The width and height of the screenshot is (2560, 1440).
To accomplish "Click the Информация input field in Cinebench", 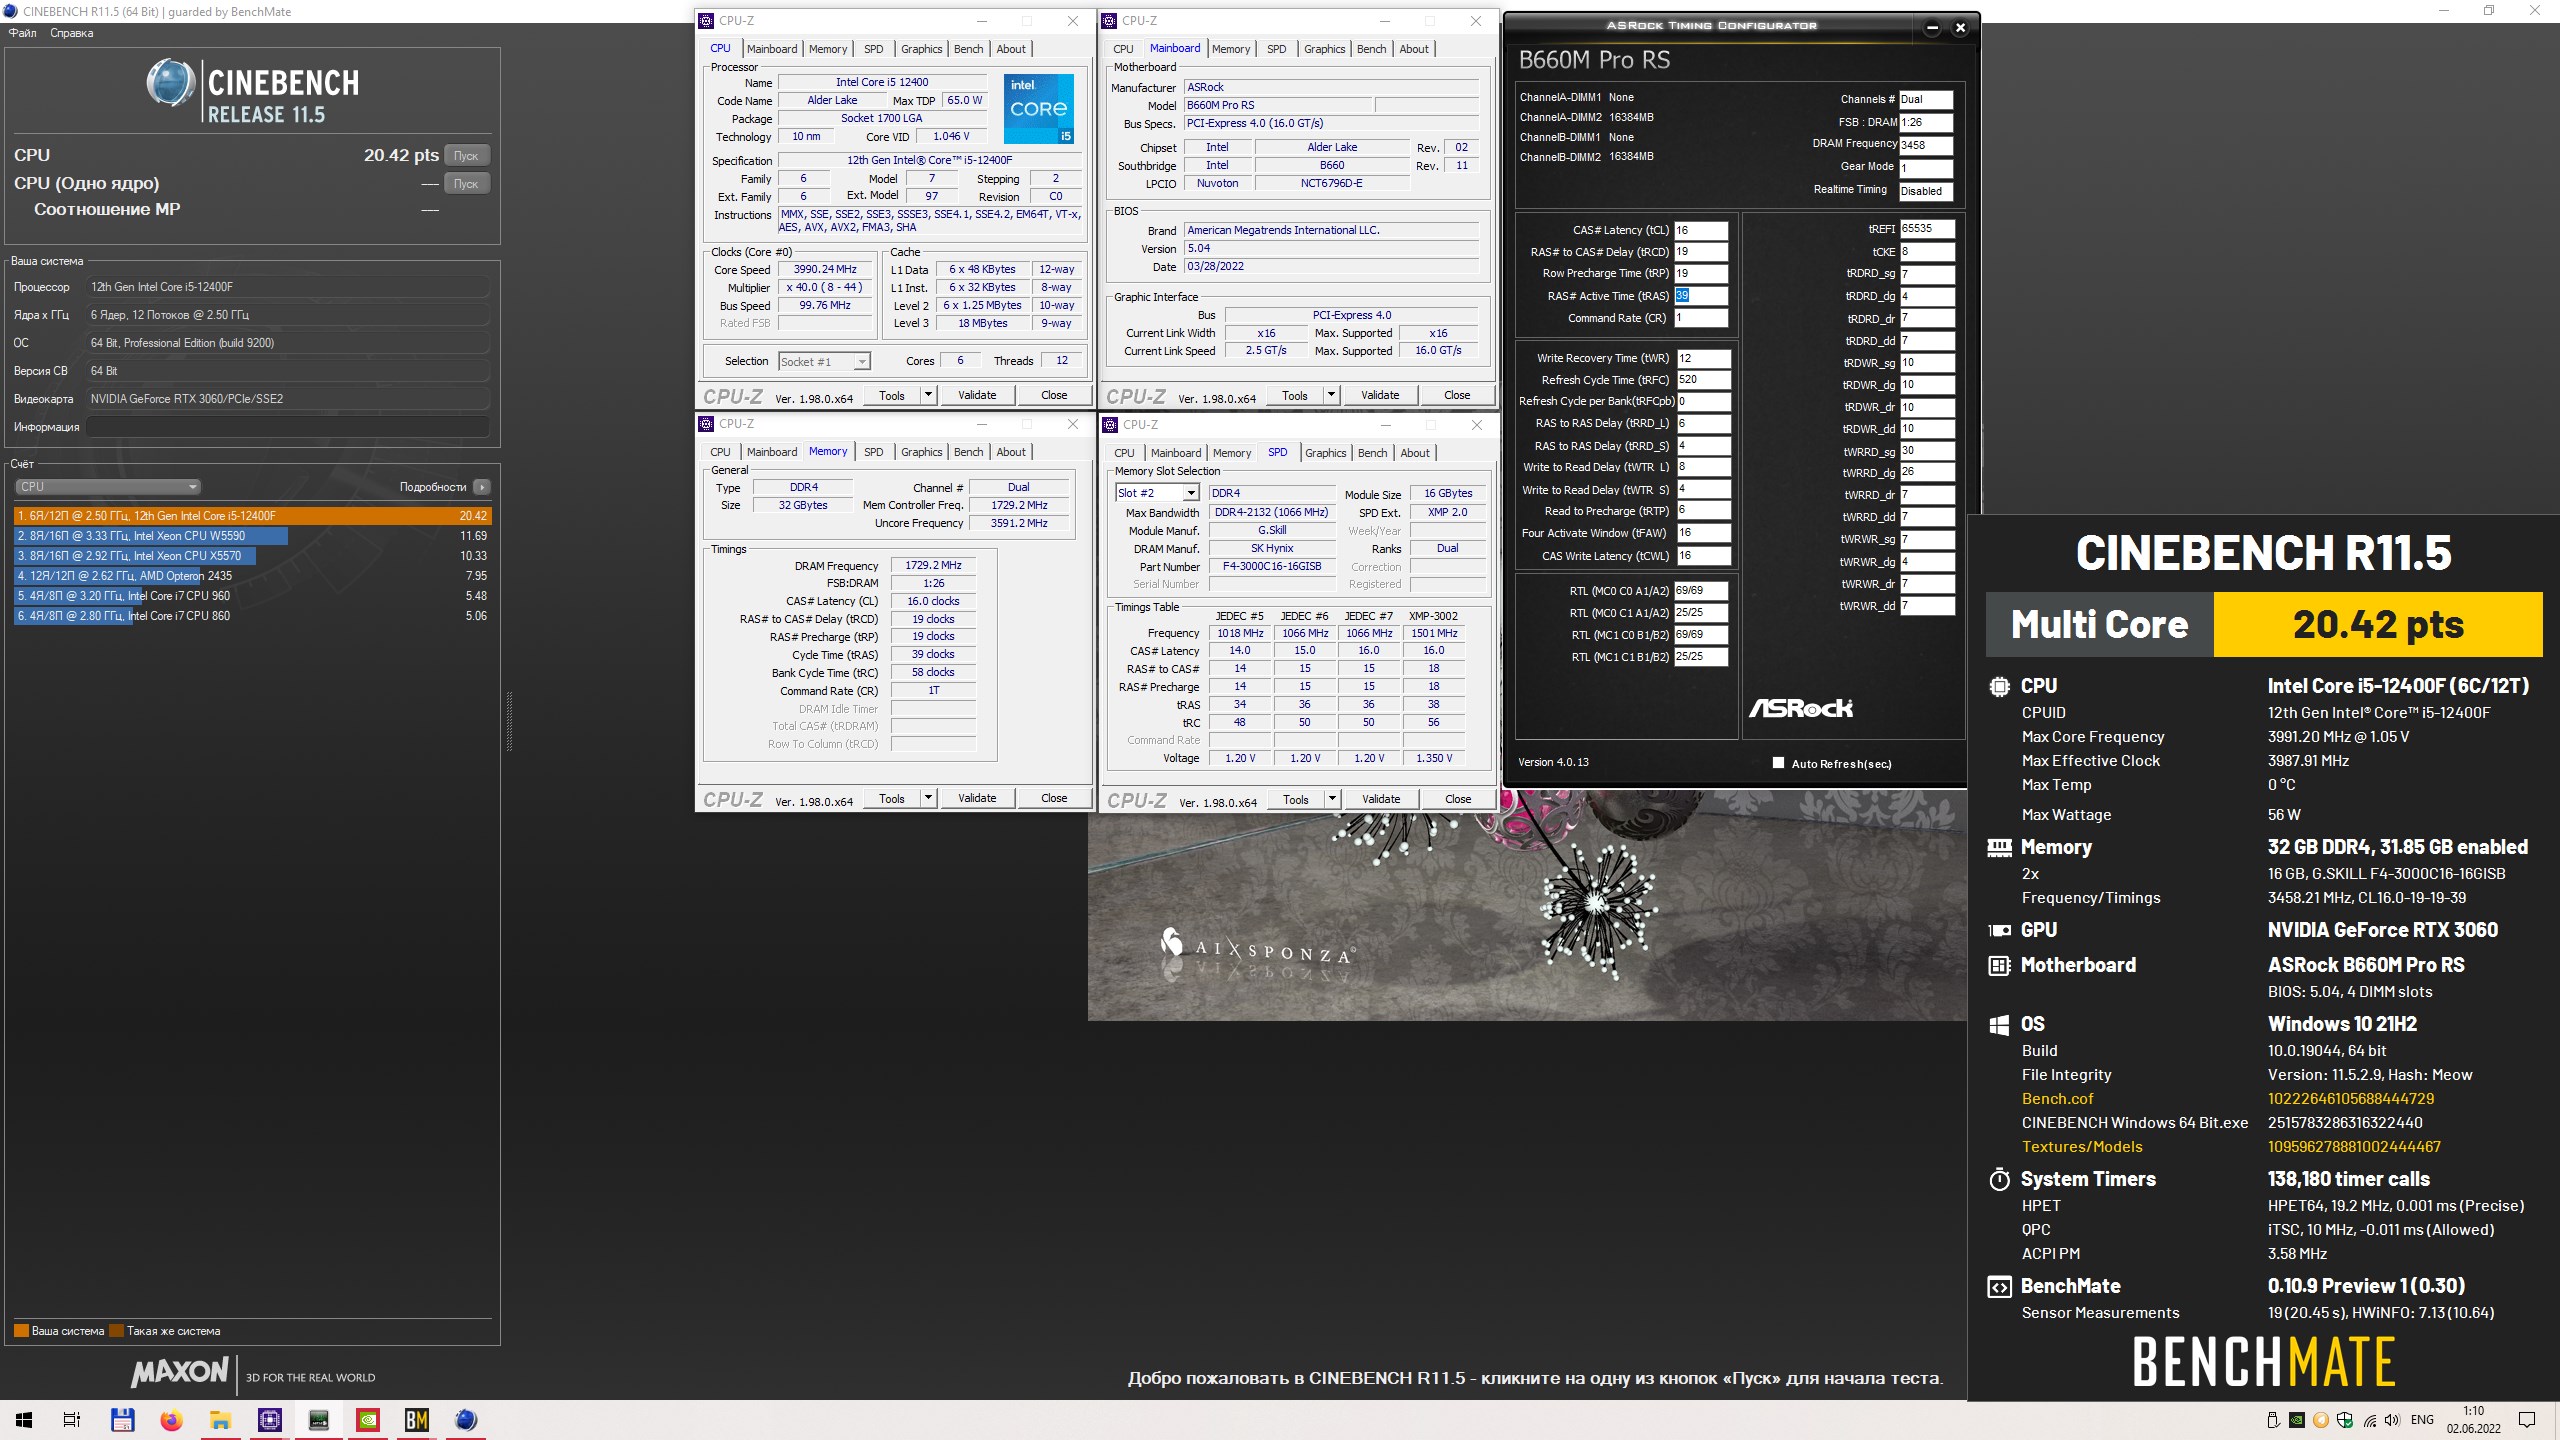I will click(x=288, y=427).
